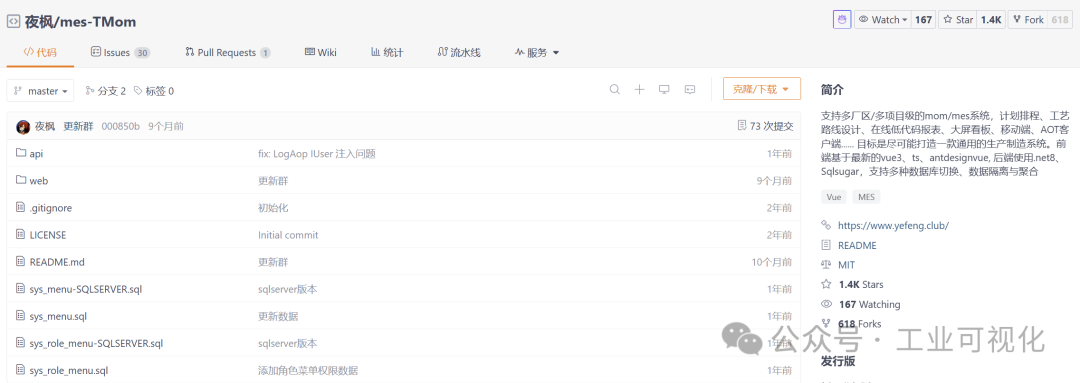Expand the 克隆/下载 dropdown button
This screenshot has height=383, width=1080.
(x=762, y=90)
